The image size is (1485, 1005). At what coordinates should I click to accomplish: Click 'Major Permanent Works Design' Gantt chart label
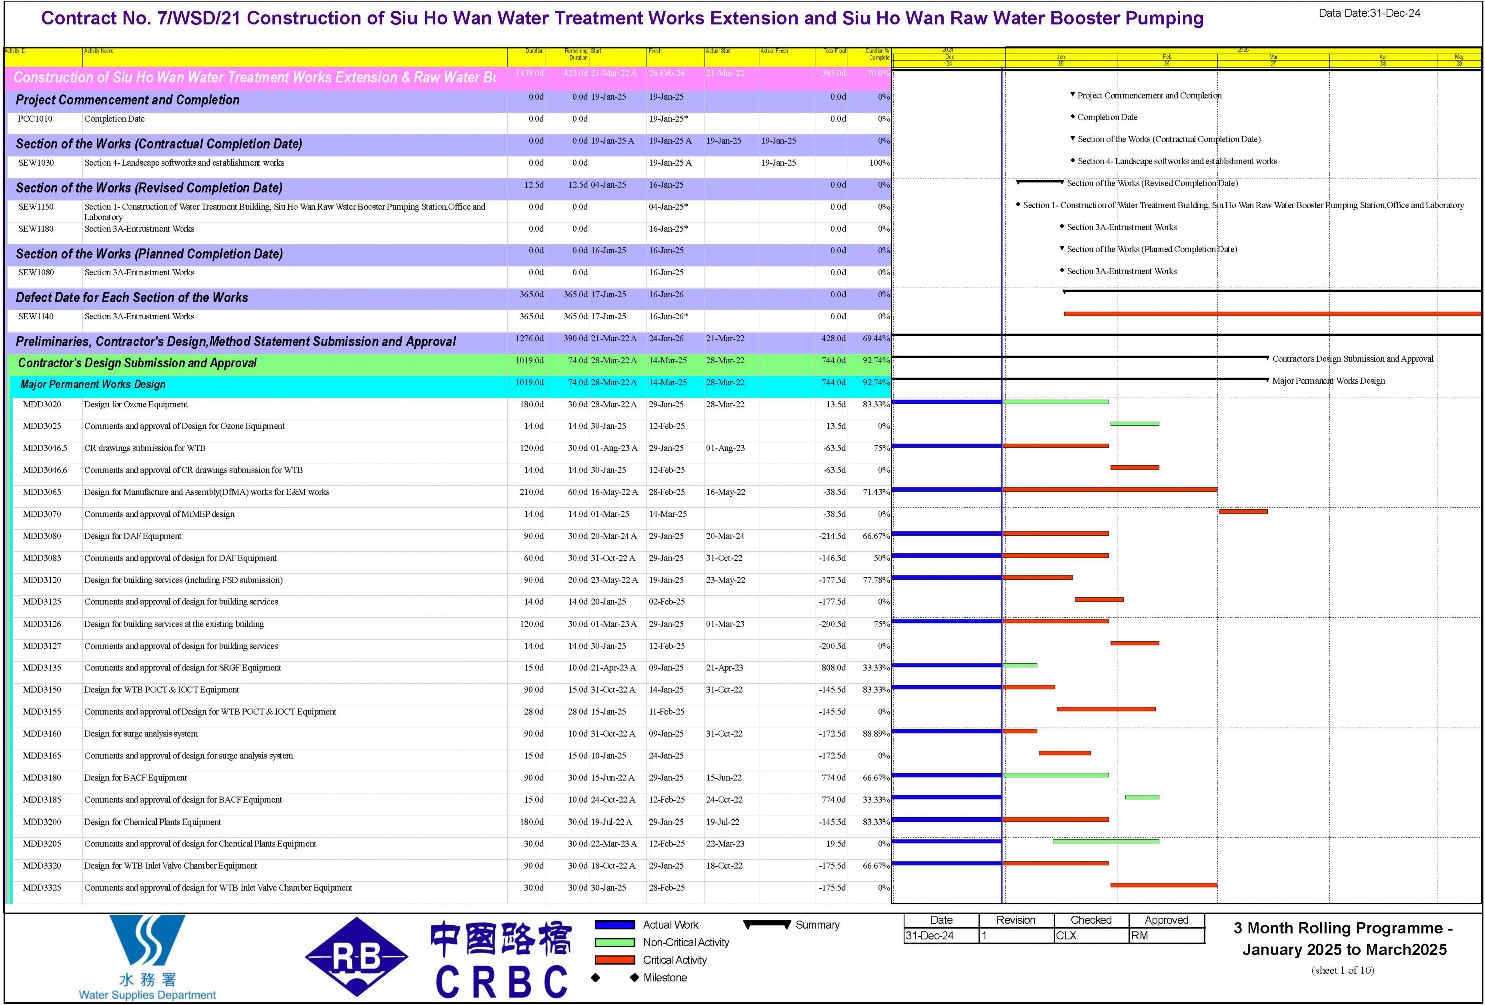pos(1328,382)
